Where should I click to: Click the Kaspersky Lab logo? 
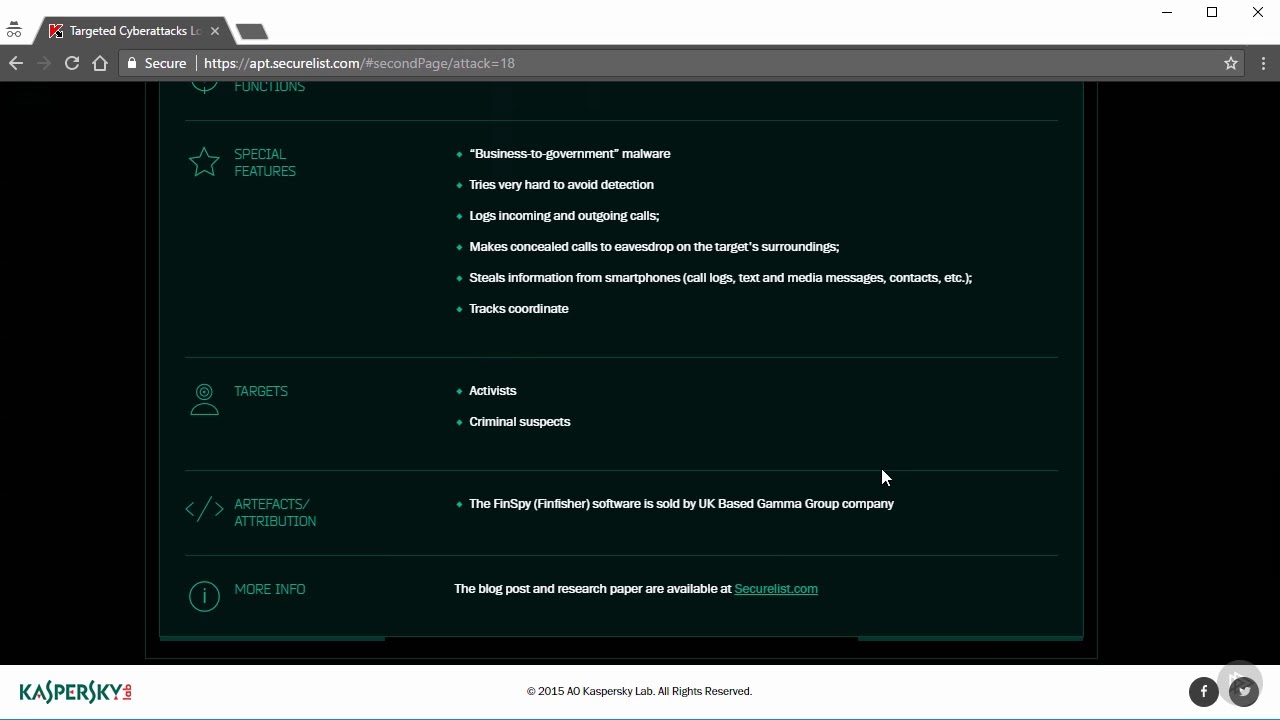(76, 692)
